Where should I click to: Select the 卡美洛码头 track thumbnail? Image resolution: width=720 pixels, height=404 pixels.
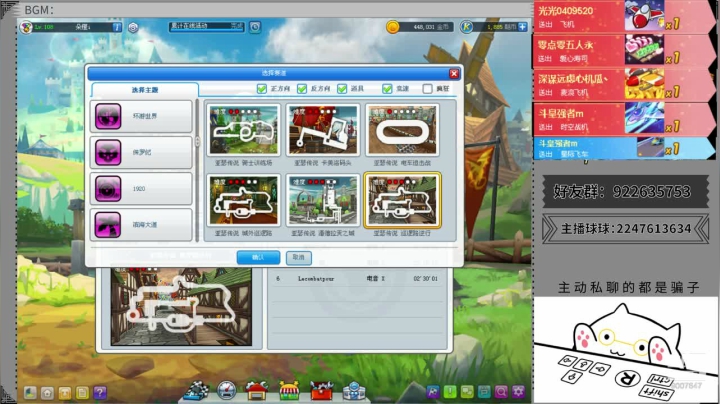click(x=323, y=130)
